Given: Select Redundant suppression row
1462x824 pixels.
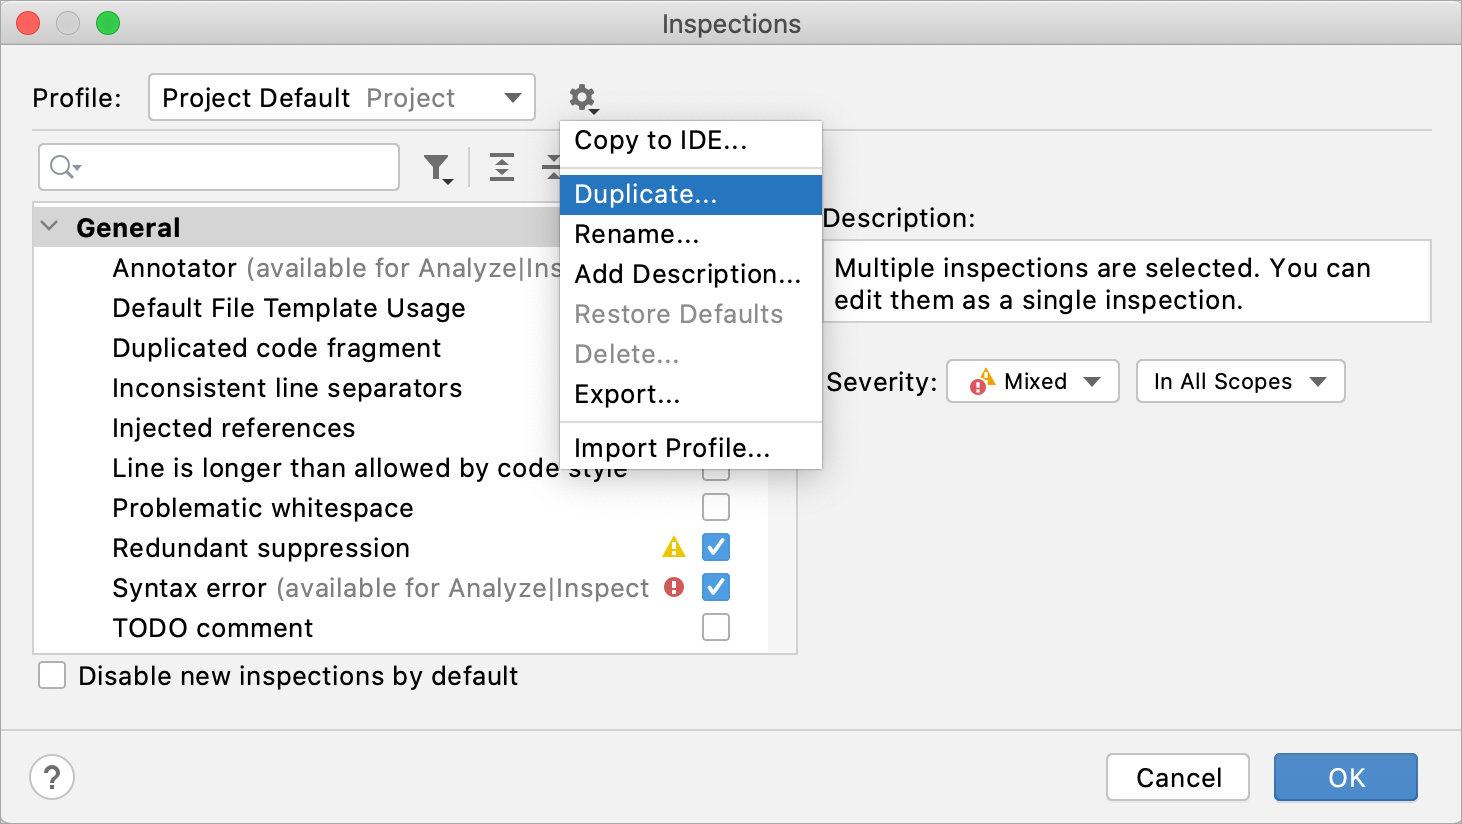Looking at the screenshot, I should (x=400, y=548).
